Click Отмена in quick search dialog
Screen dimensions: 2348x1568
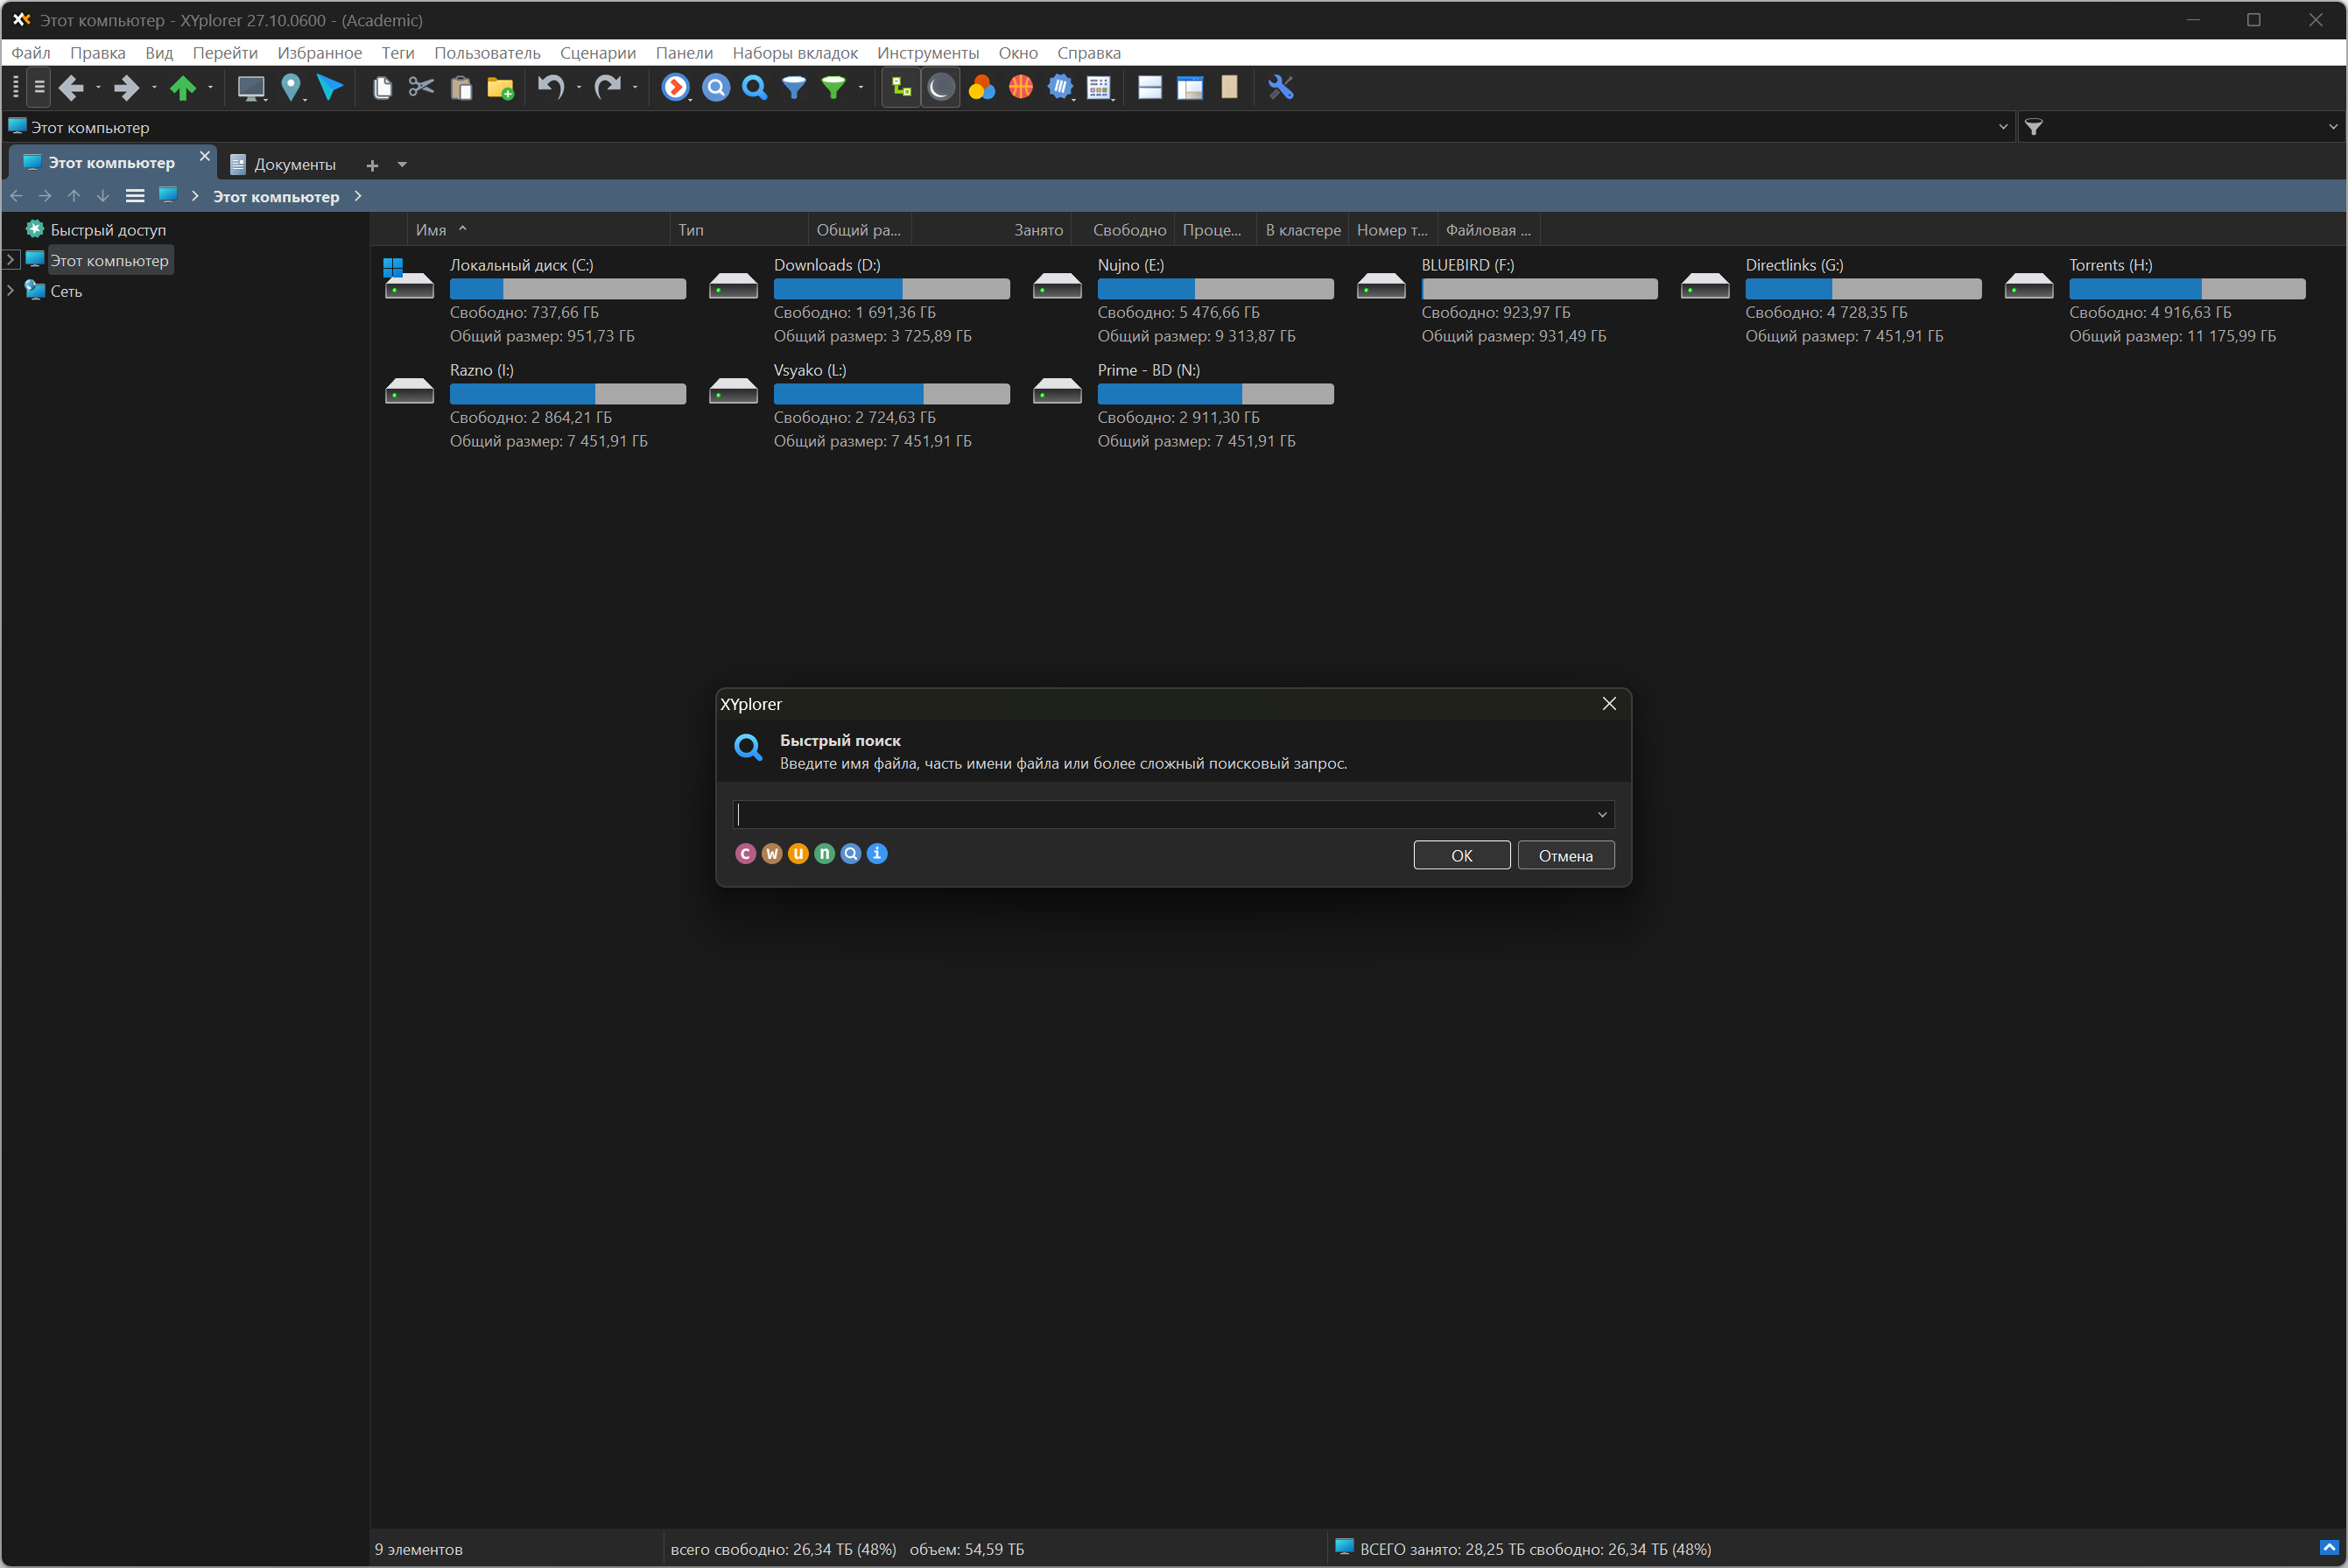click(1565, 855)
